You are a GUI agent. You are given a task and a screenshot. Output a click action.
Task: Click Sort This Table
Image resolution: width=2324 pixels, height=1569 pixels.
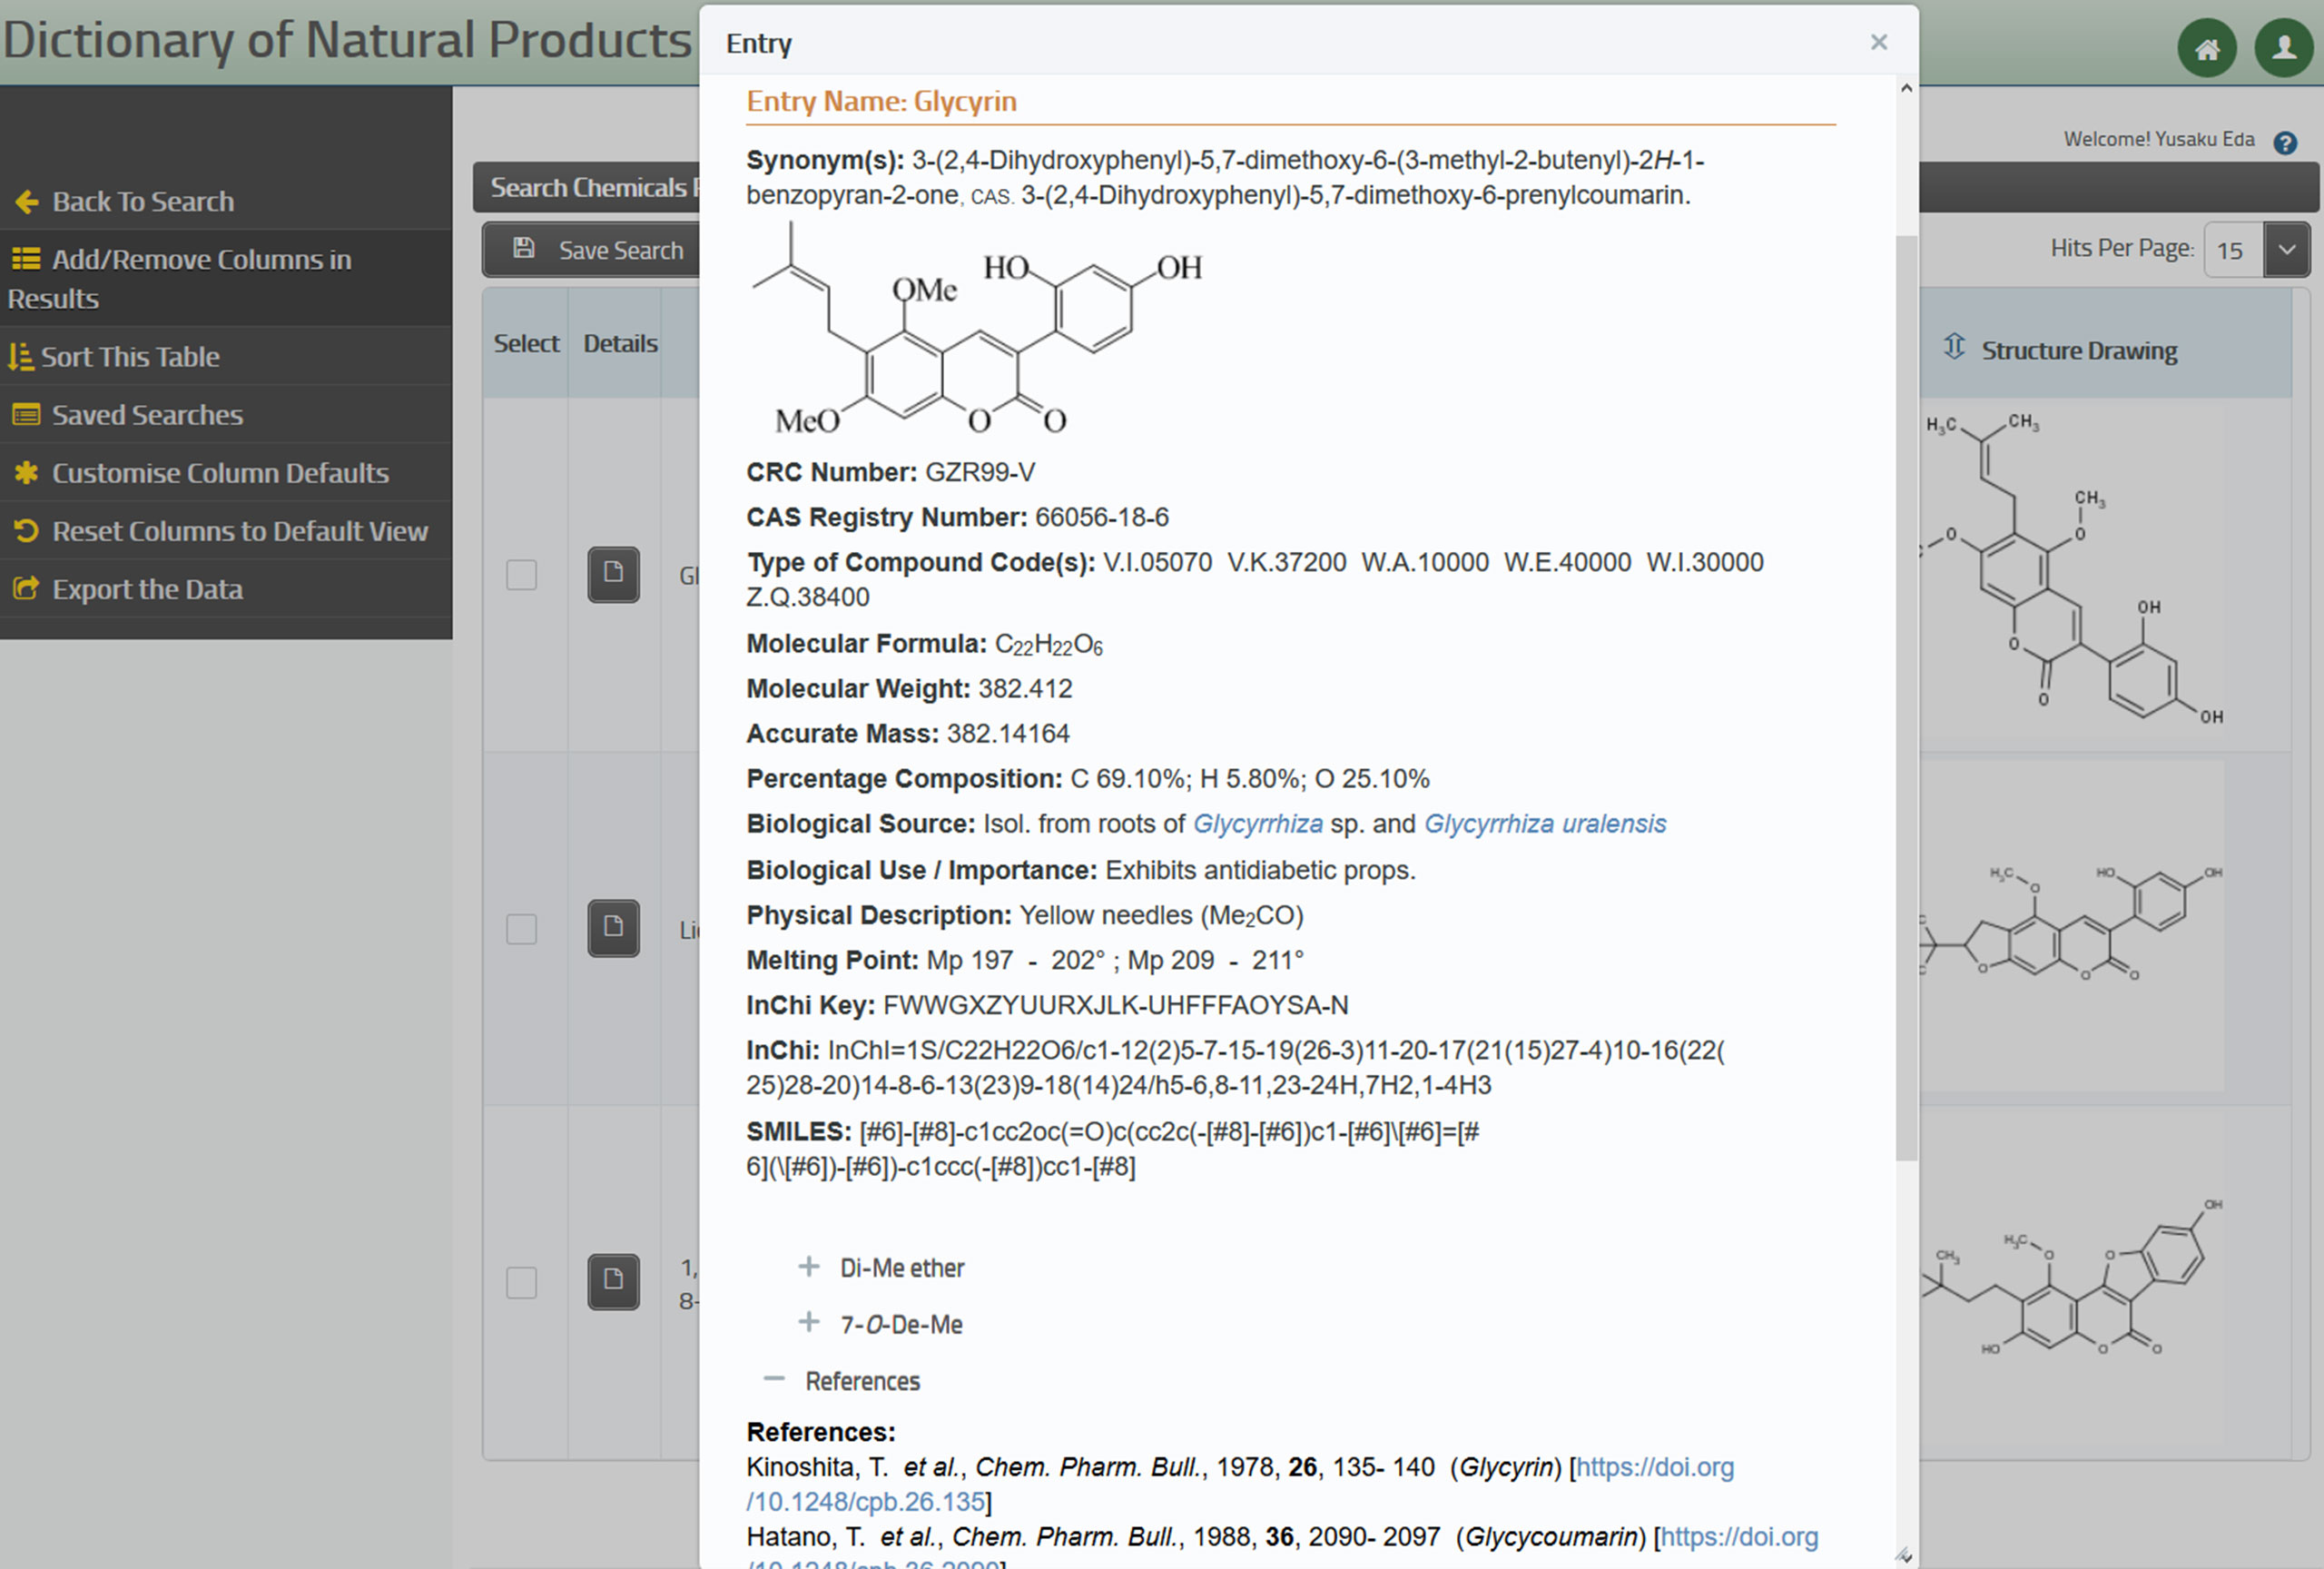[226, 357]
